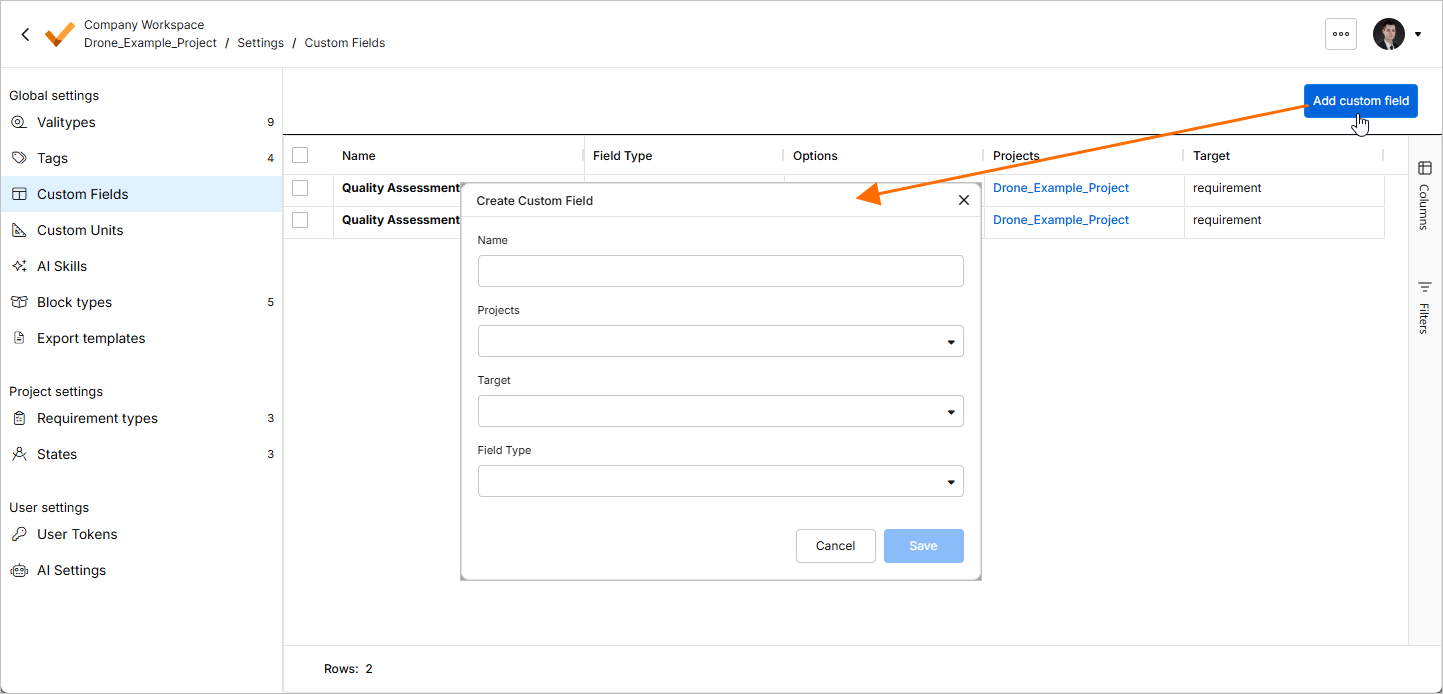
Task: Open Export templates in sidebar
Action: (x=91, y=338)
